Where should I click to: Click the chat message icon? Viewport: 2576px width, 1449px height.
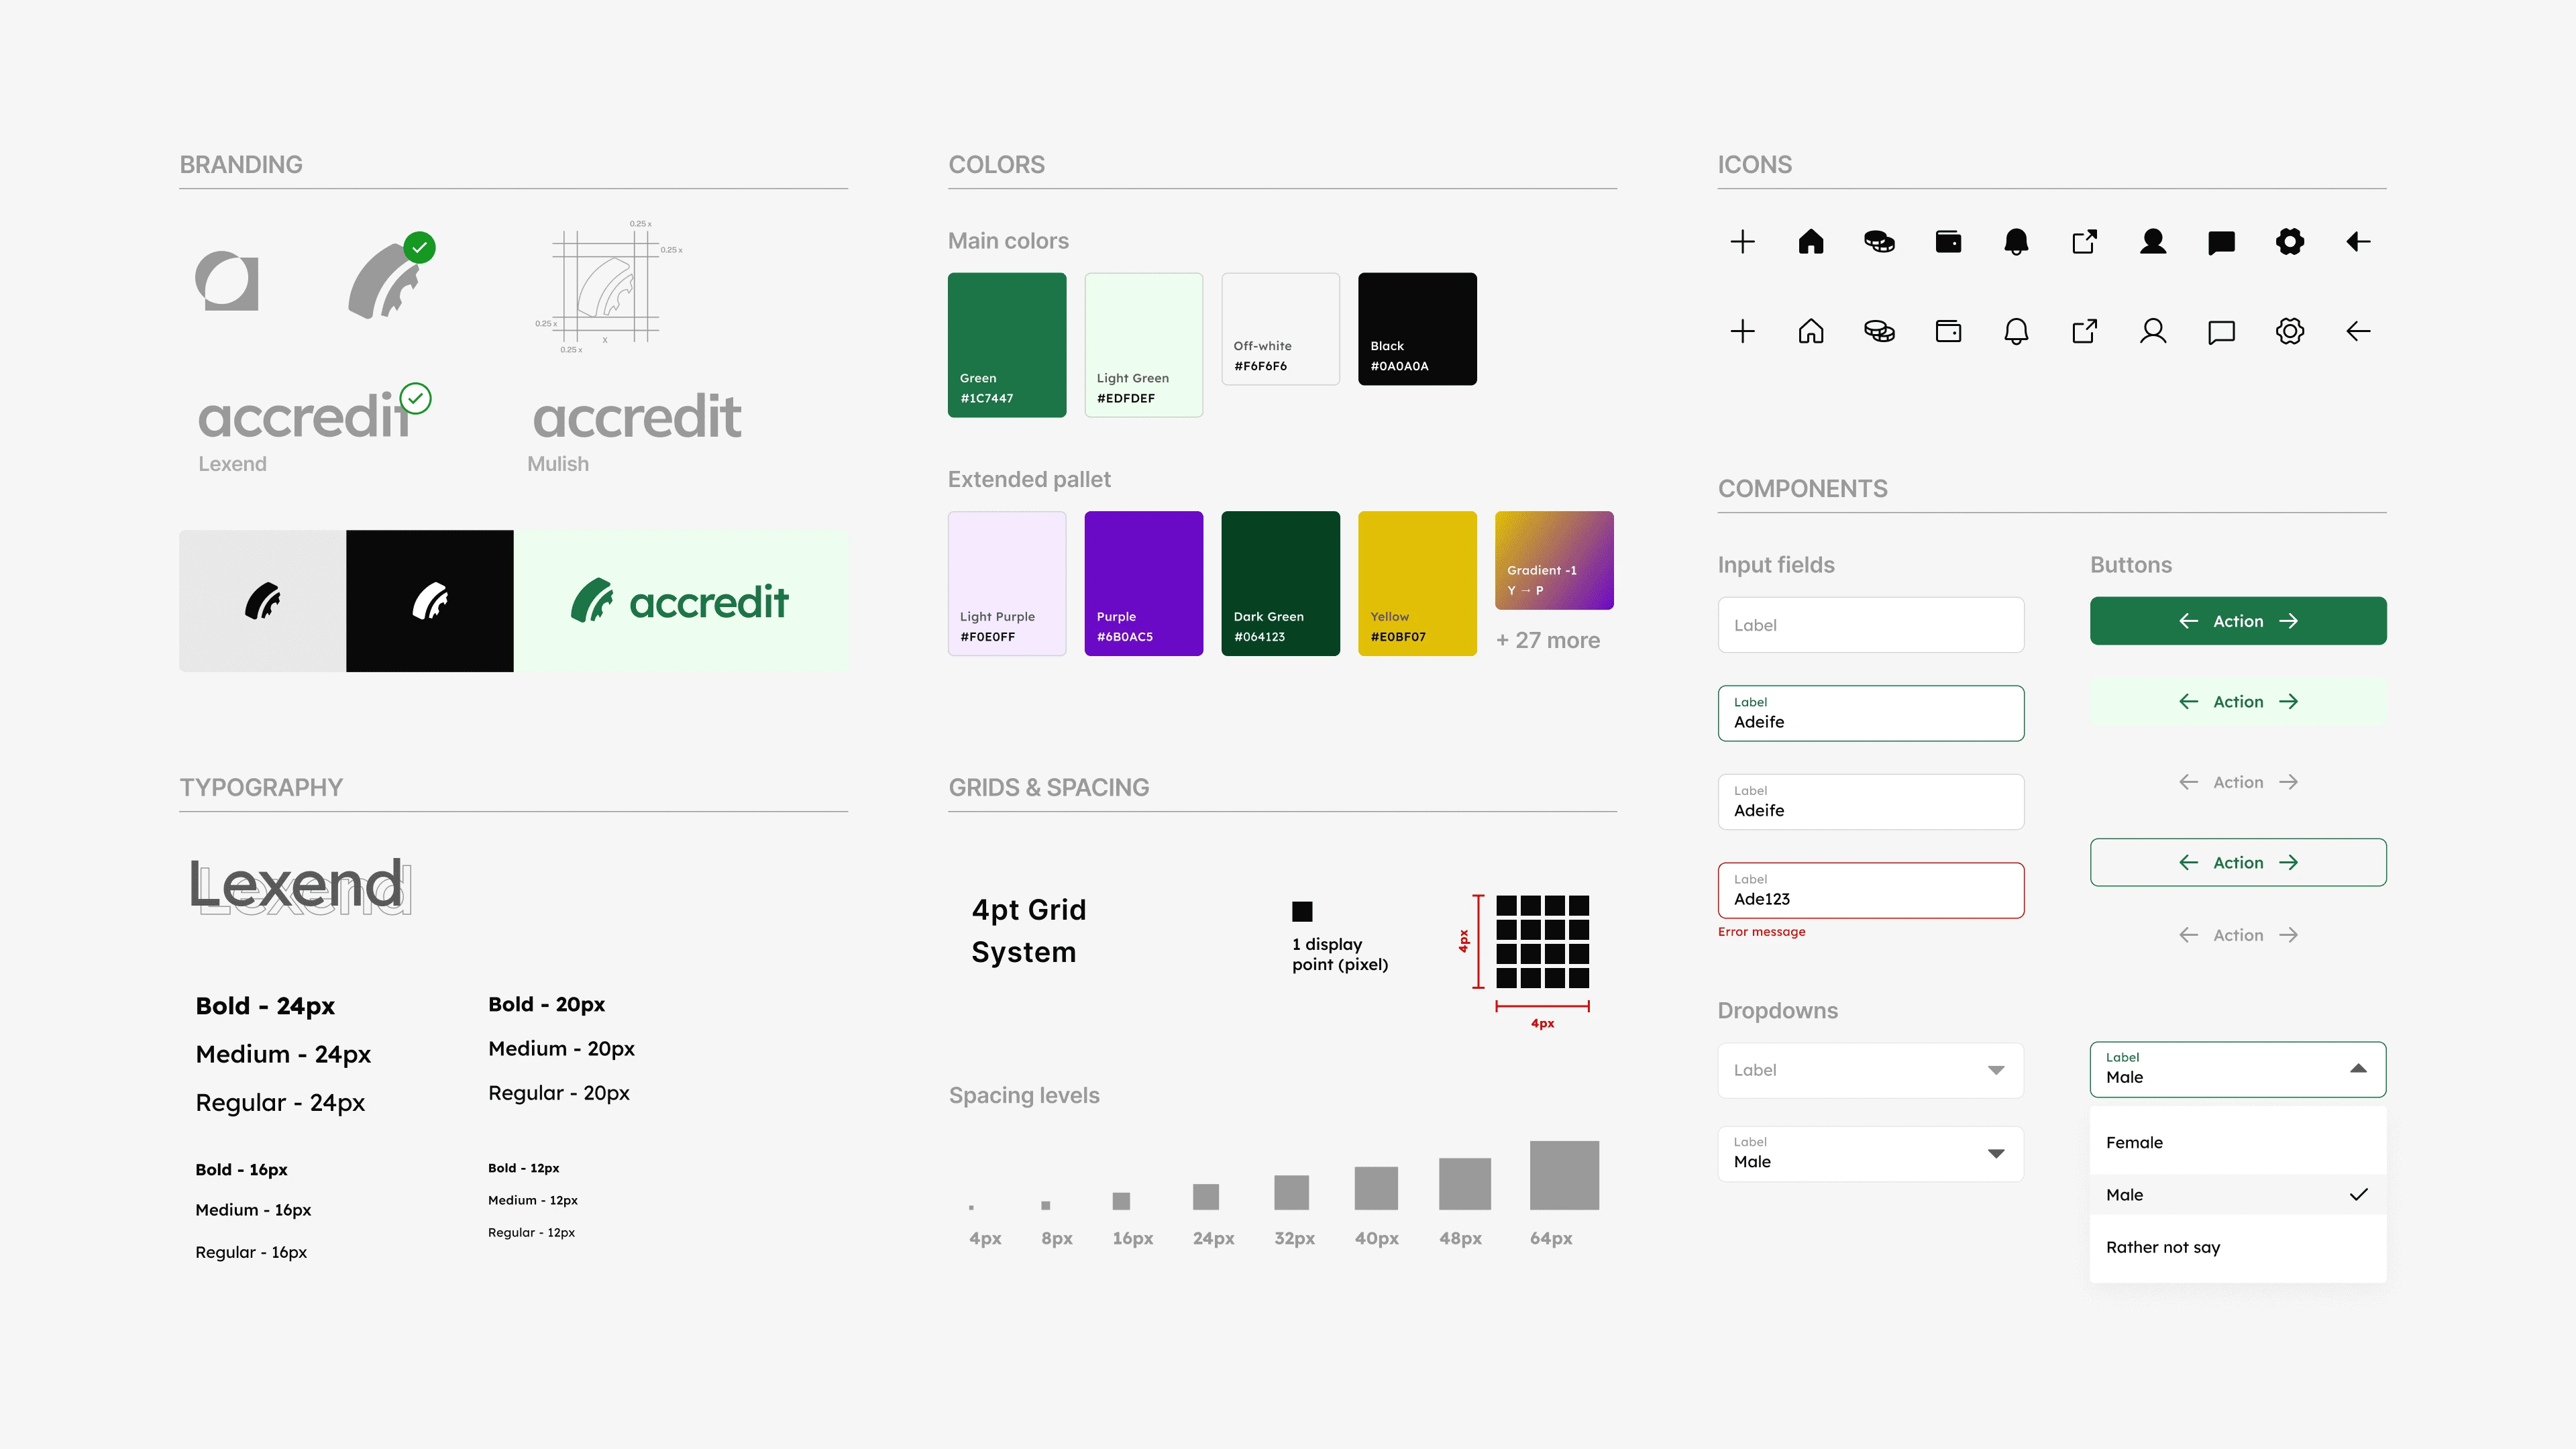point(2221,241)
